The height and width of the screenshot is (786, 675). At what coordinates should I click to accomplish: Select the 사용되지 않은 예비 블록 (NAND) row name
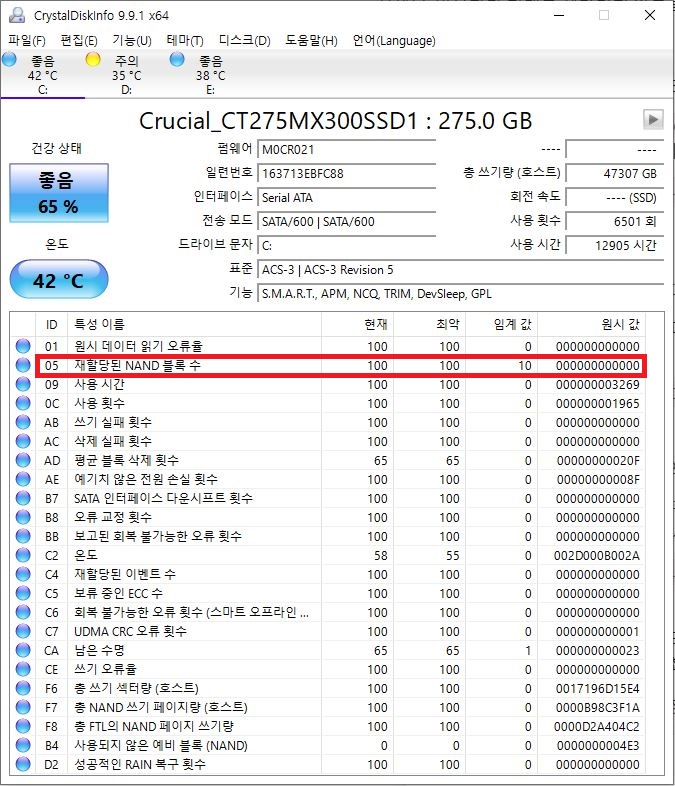coord(161,745)
